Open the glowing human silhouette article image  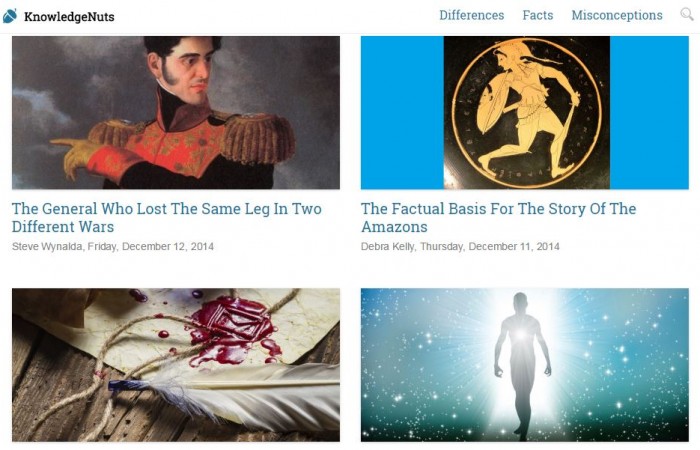point(525,365)
